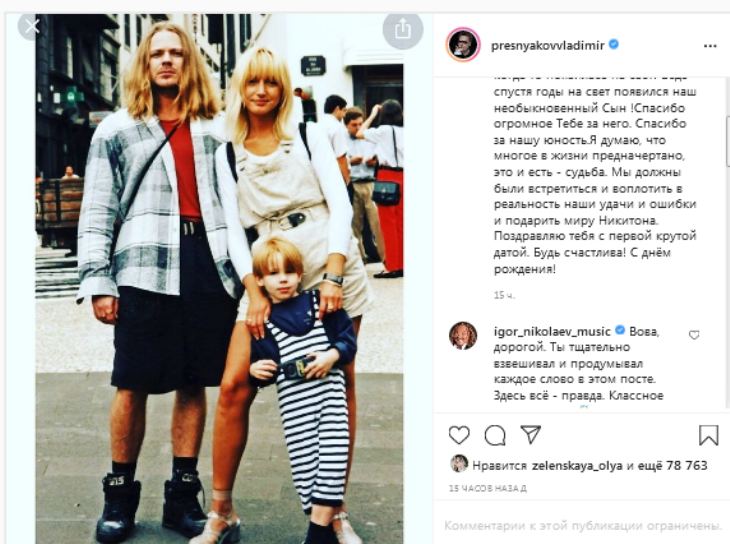Image resolution: width=730 pixels, height=544 pixels.
Task: Open presnyakovvladimir profile avatar
Action: click(x=463, y=45)
